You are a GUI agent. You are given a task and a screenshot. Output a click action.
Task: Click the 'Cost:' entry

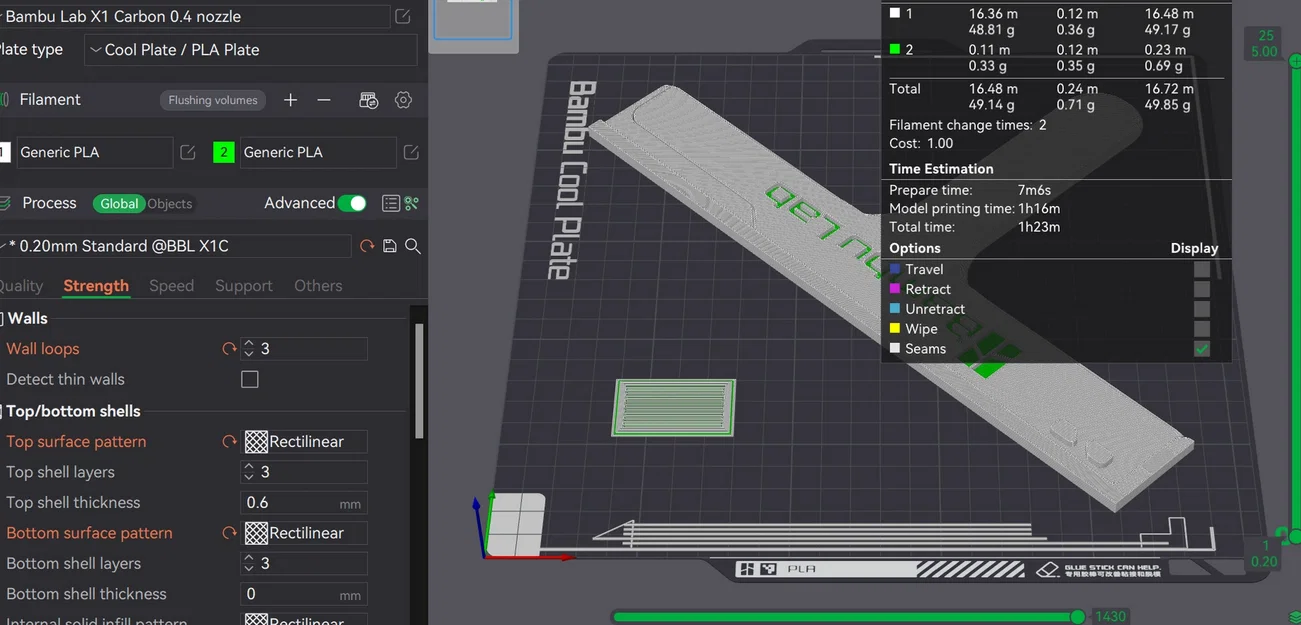921,144
